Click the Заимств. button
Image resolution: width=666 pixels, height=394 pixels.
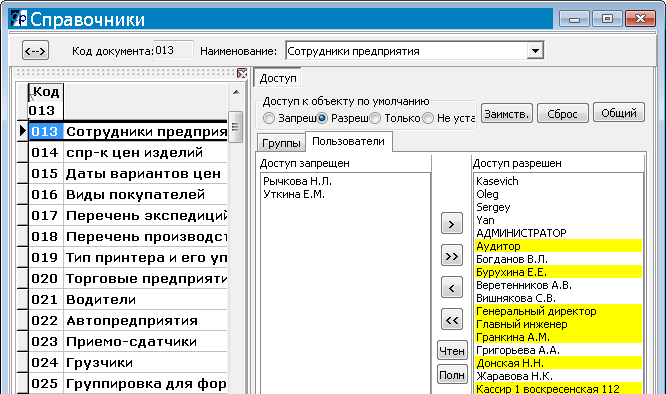pos(507,113)
